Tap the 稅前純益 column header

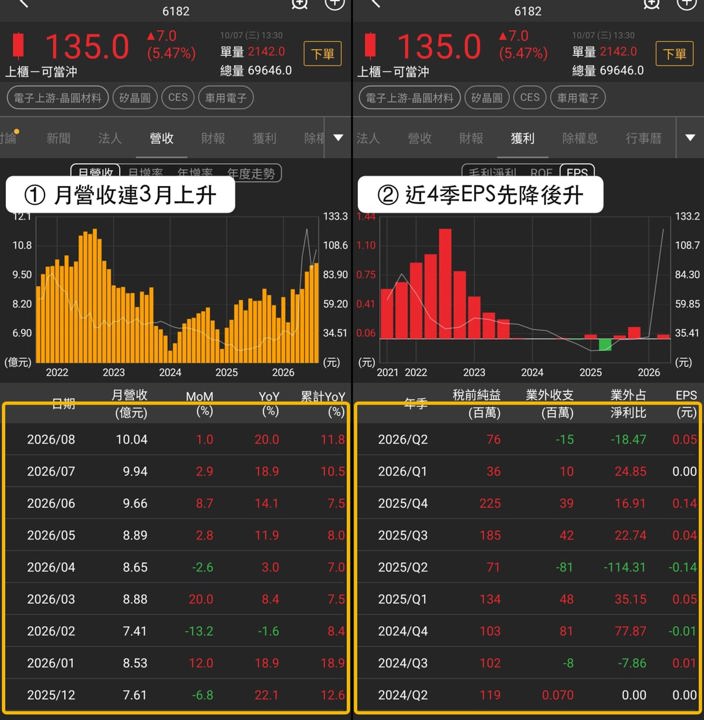tap(477, 404)
